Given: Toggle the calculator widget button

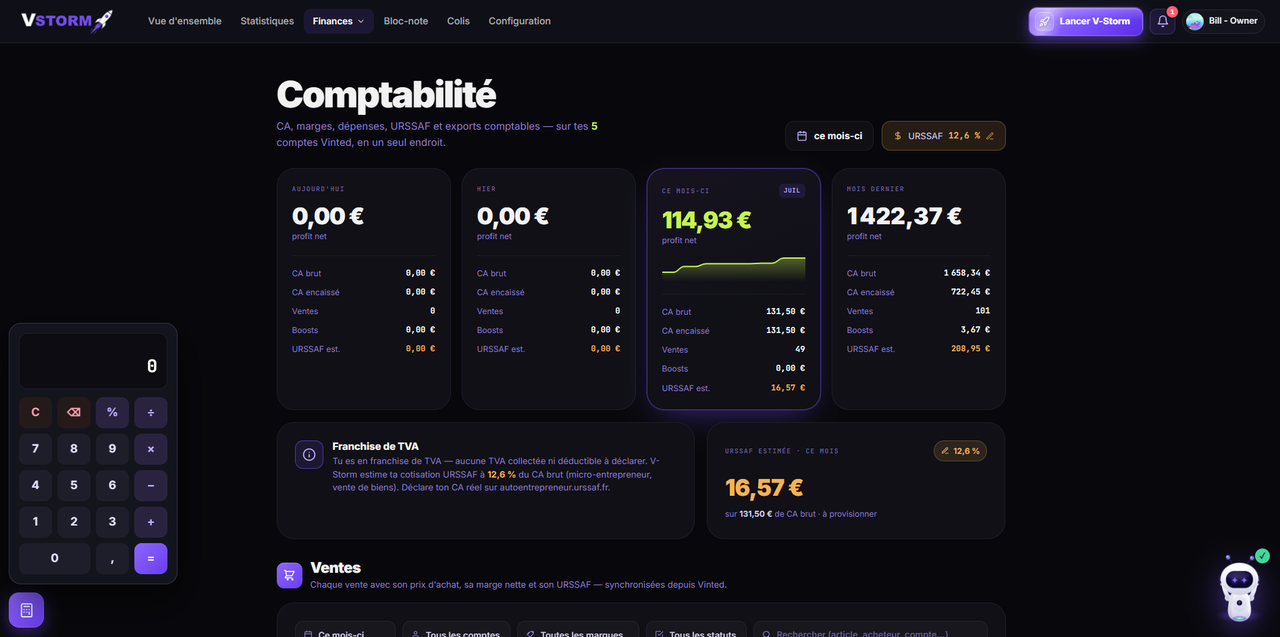Looking at the screenshot, I should 26,610.
